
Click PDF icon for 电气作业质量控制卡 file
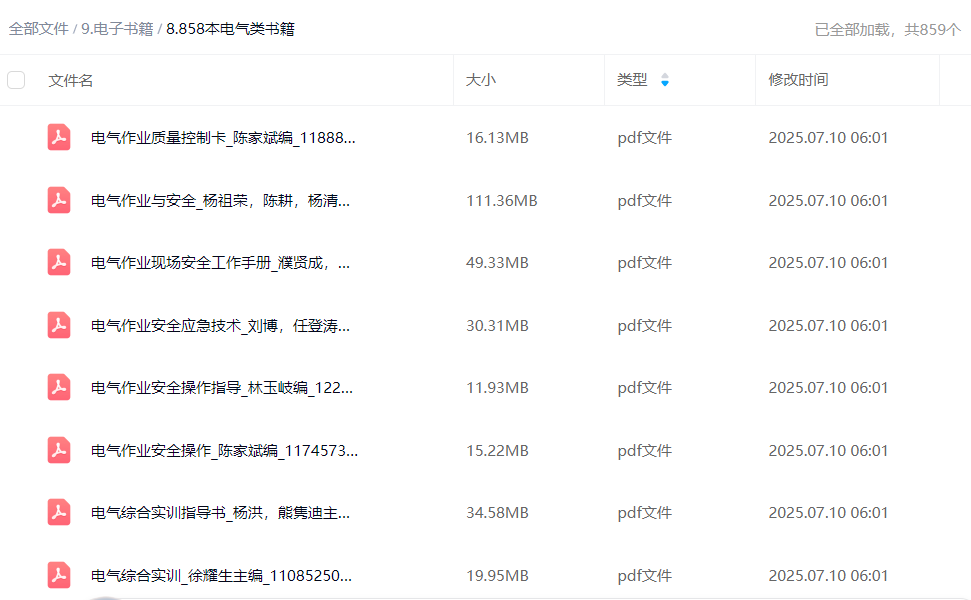[59, 138]
